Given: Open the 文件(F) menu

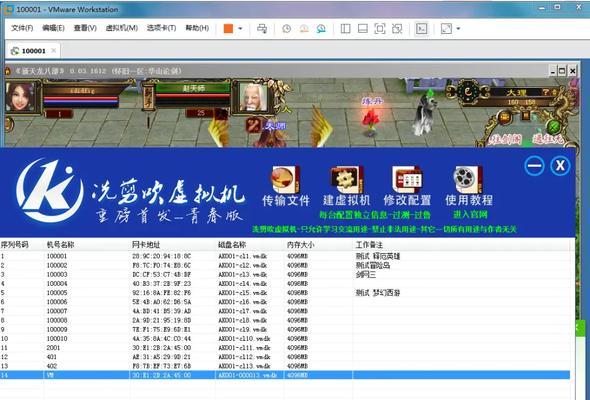Looking at the screenshot, I should point(22,28).
